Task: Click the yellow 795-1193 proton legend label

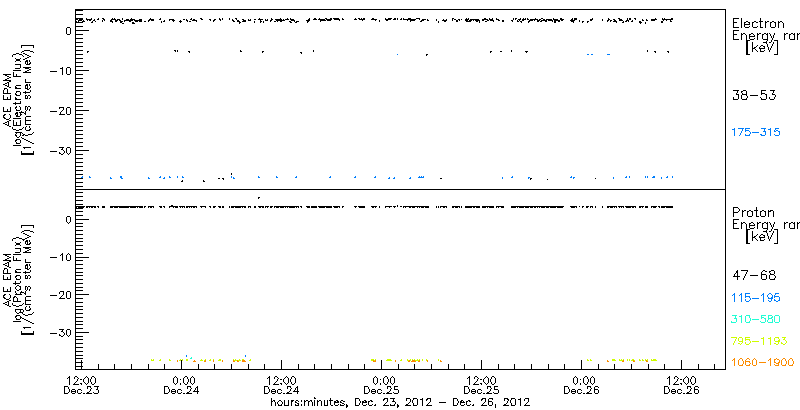Action: 759,341
